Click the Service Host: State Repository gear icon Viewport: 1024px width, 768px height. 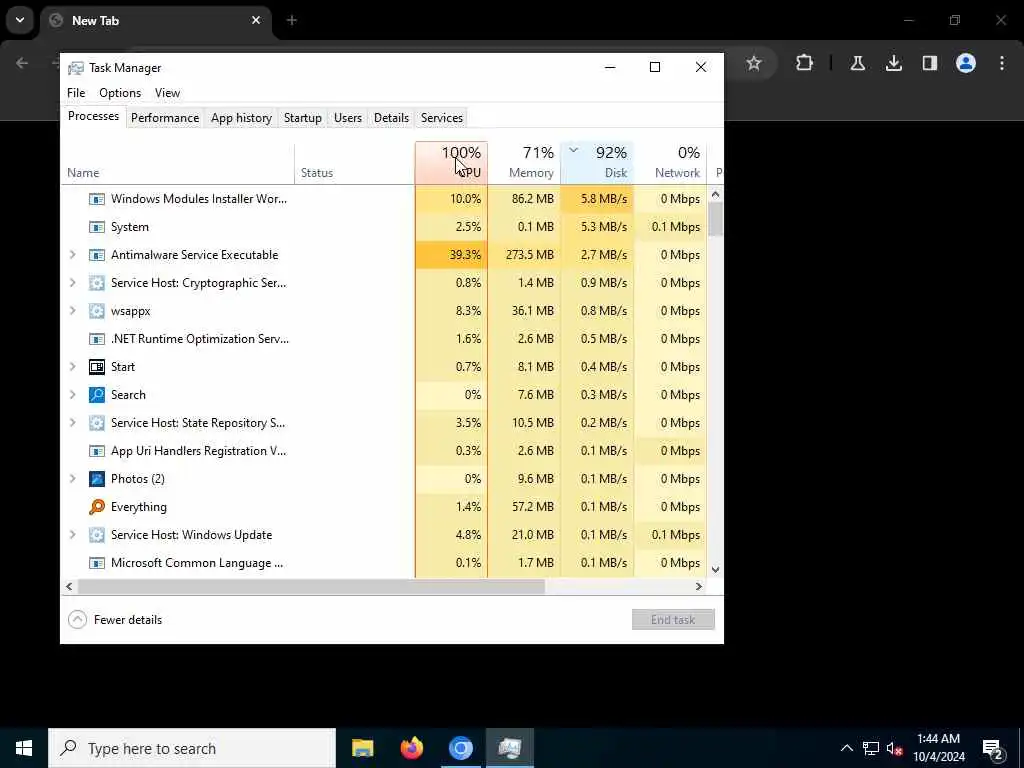click(97, 423)
